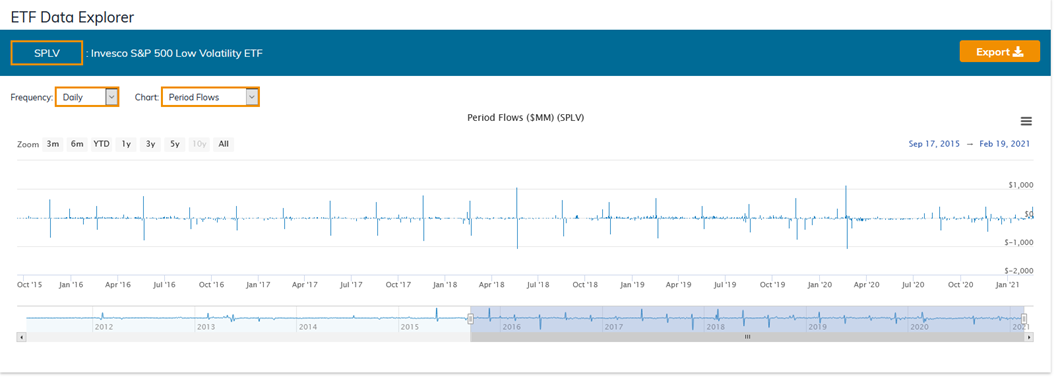Click the Oct '15 x-axis label
The image size is (1058, 379).
click(x=30, y=285)
